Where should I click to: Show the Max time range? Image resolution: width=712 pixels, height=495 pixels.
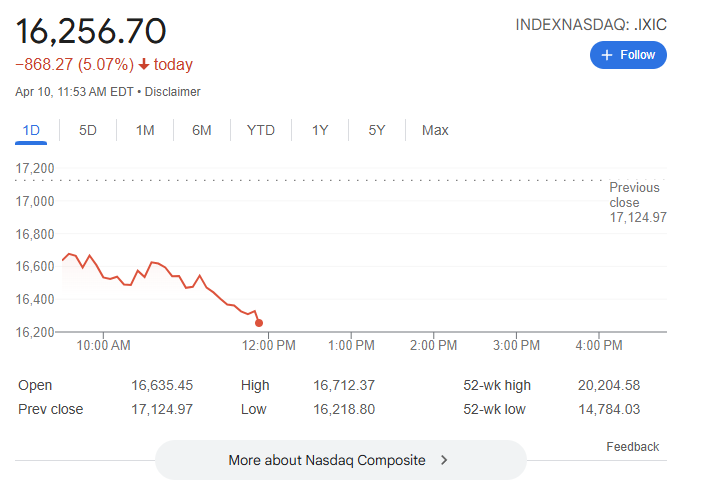click(435, 130)
